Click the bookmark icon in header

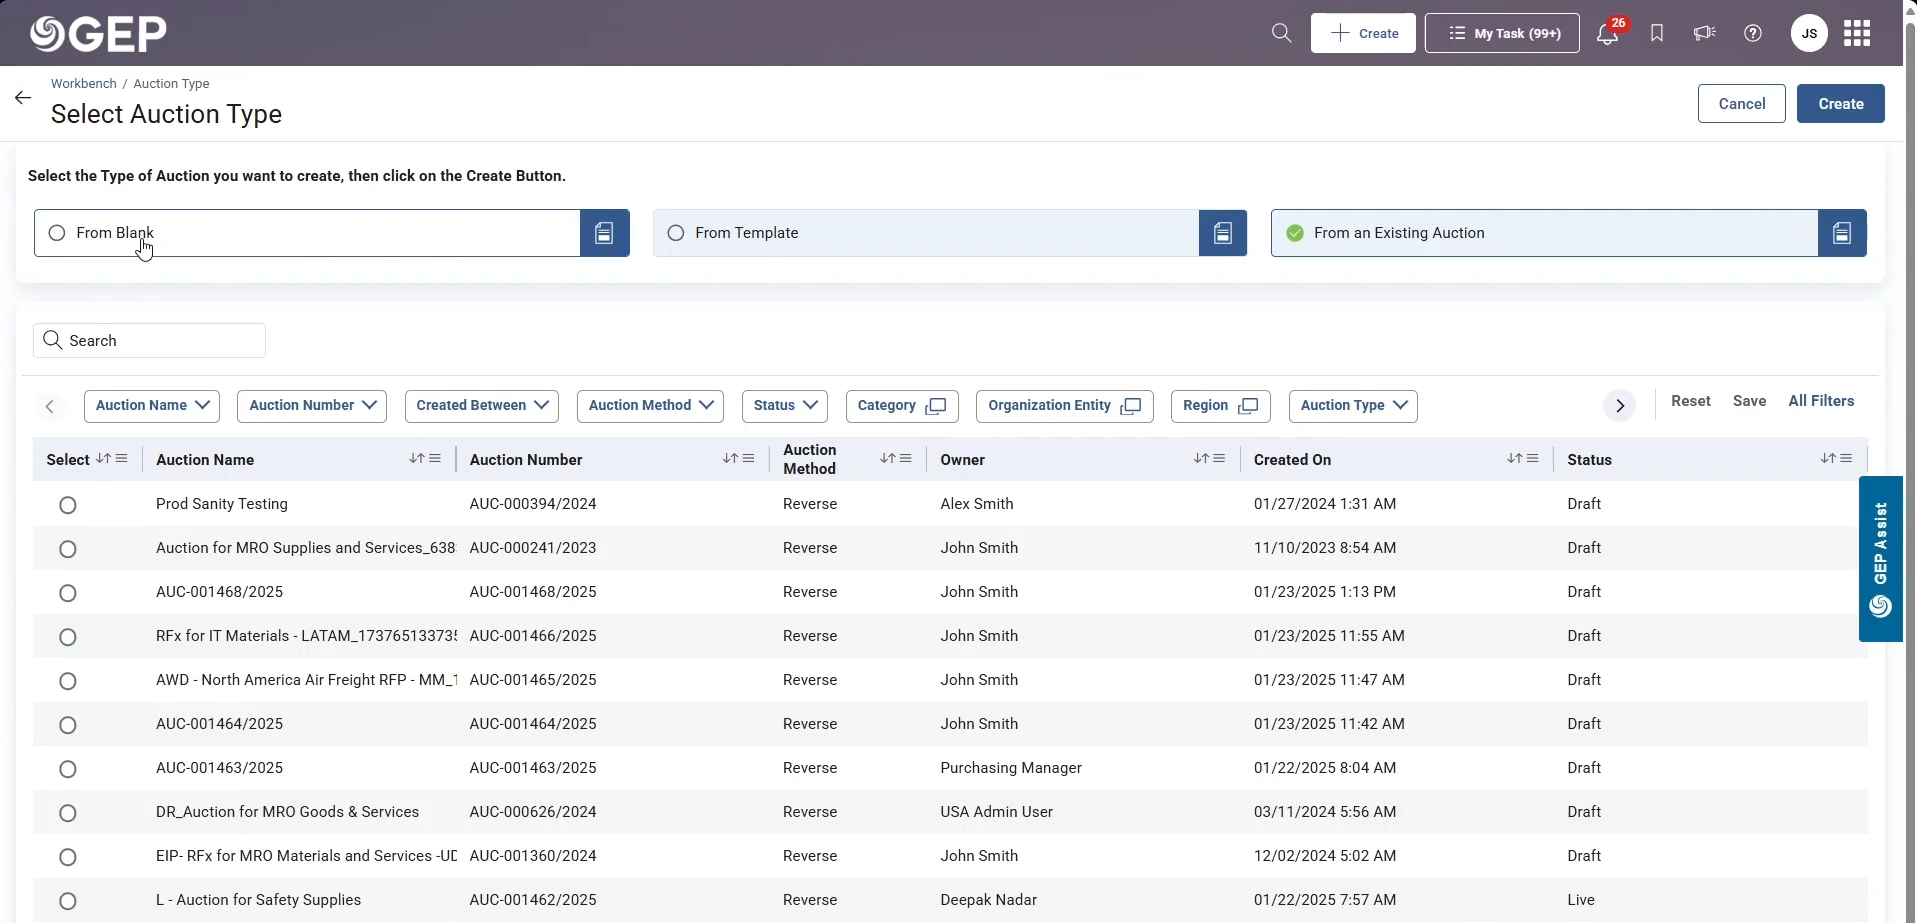(x=1657, y=33)
